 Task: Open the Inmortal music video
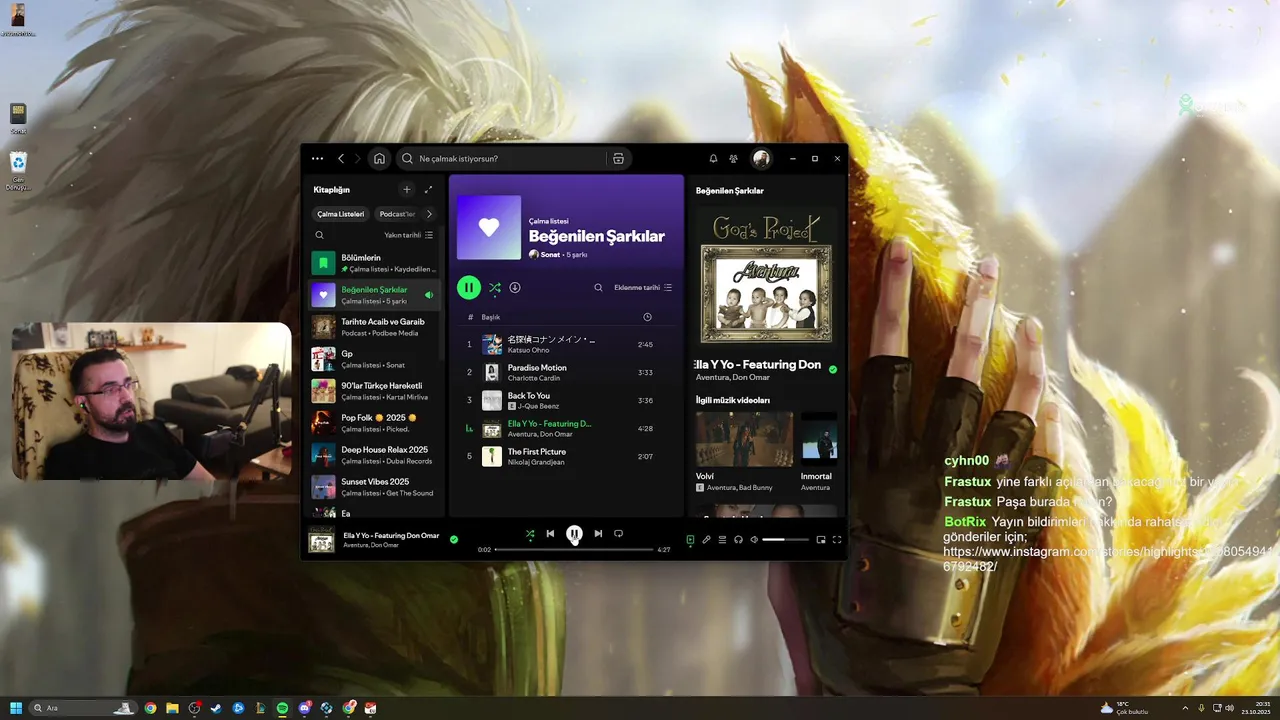819,440
